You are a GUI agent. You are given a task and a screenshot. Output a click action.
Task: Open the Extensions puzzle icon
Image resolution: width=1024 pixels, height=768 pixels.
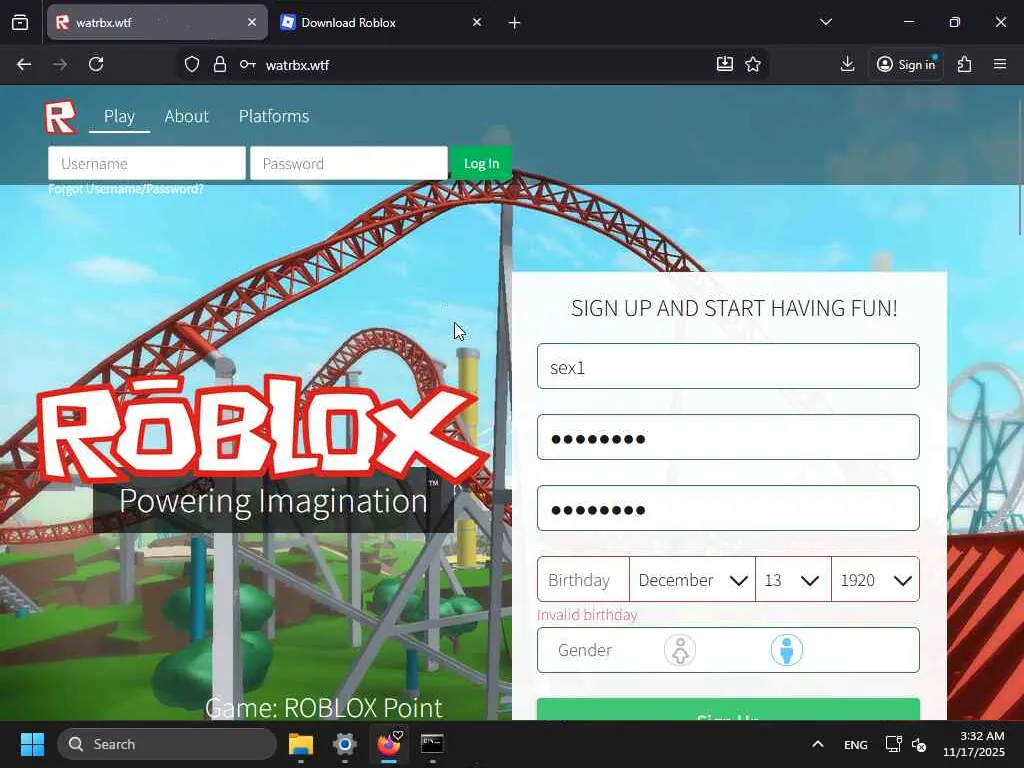point(965,64)
